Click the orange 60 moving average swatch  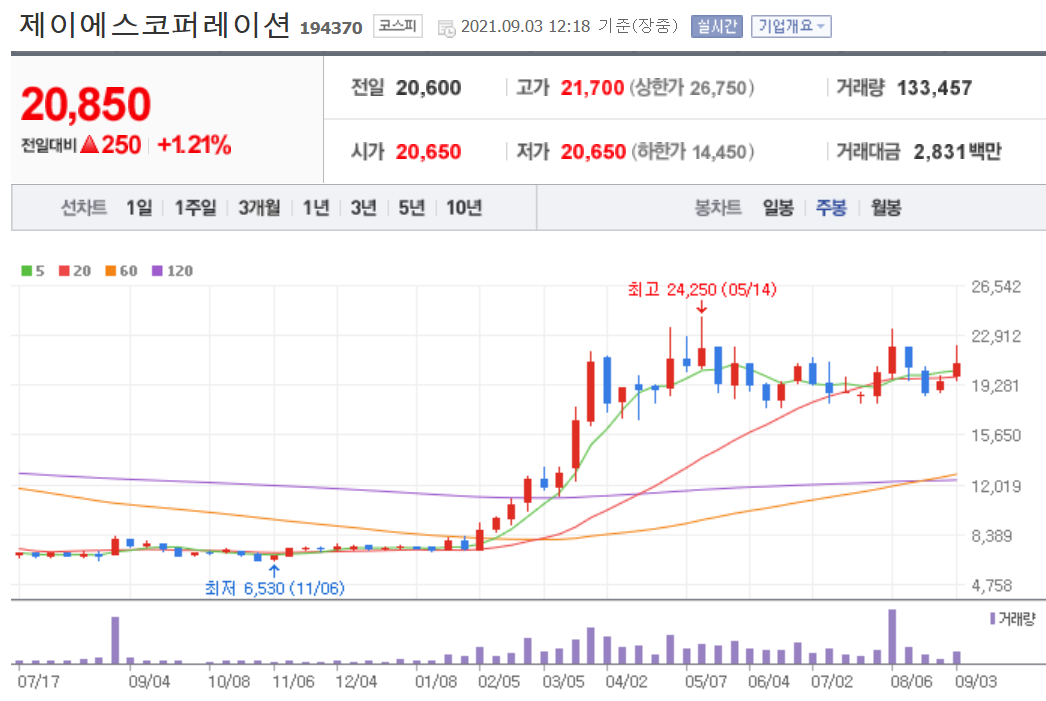pyautogui.click(x=111, y=271)
